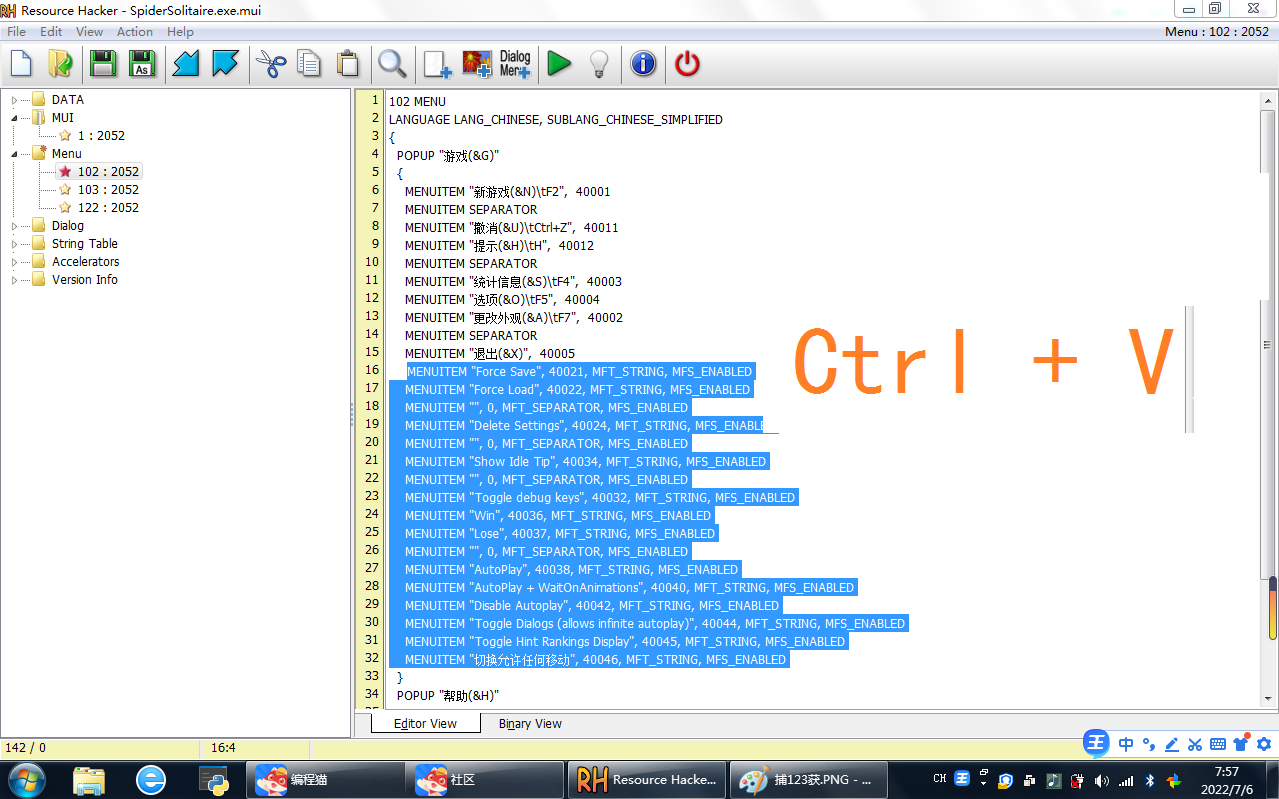Switch the IME to the 中 Chinese mode
This screenshot has height=799, width=1279.
pyautogui.click(x=1126, y=744)
